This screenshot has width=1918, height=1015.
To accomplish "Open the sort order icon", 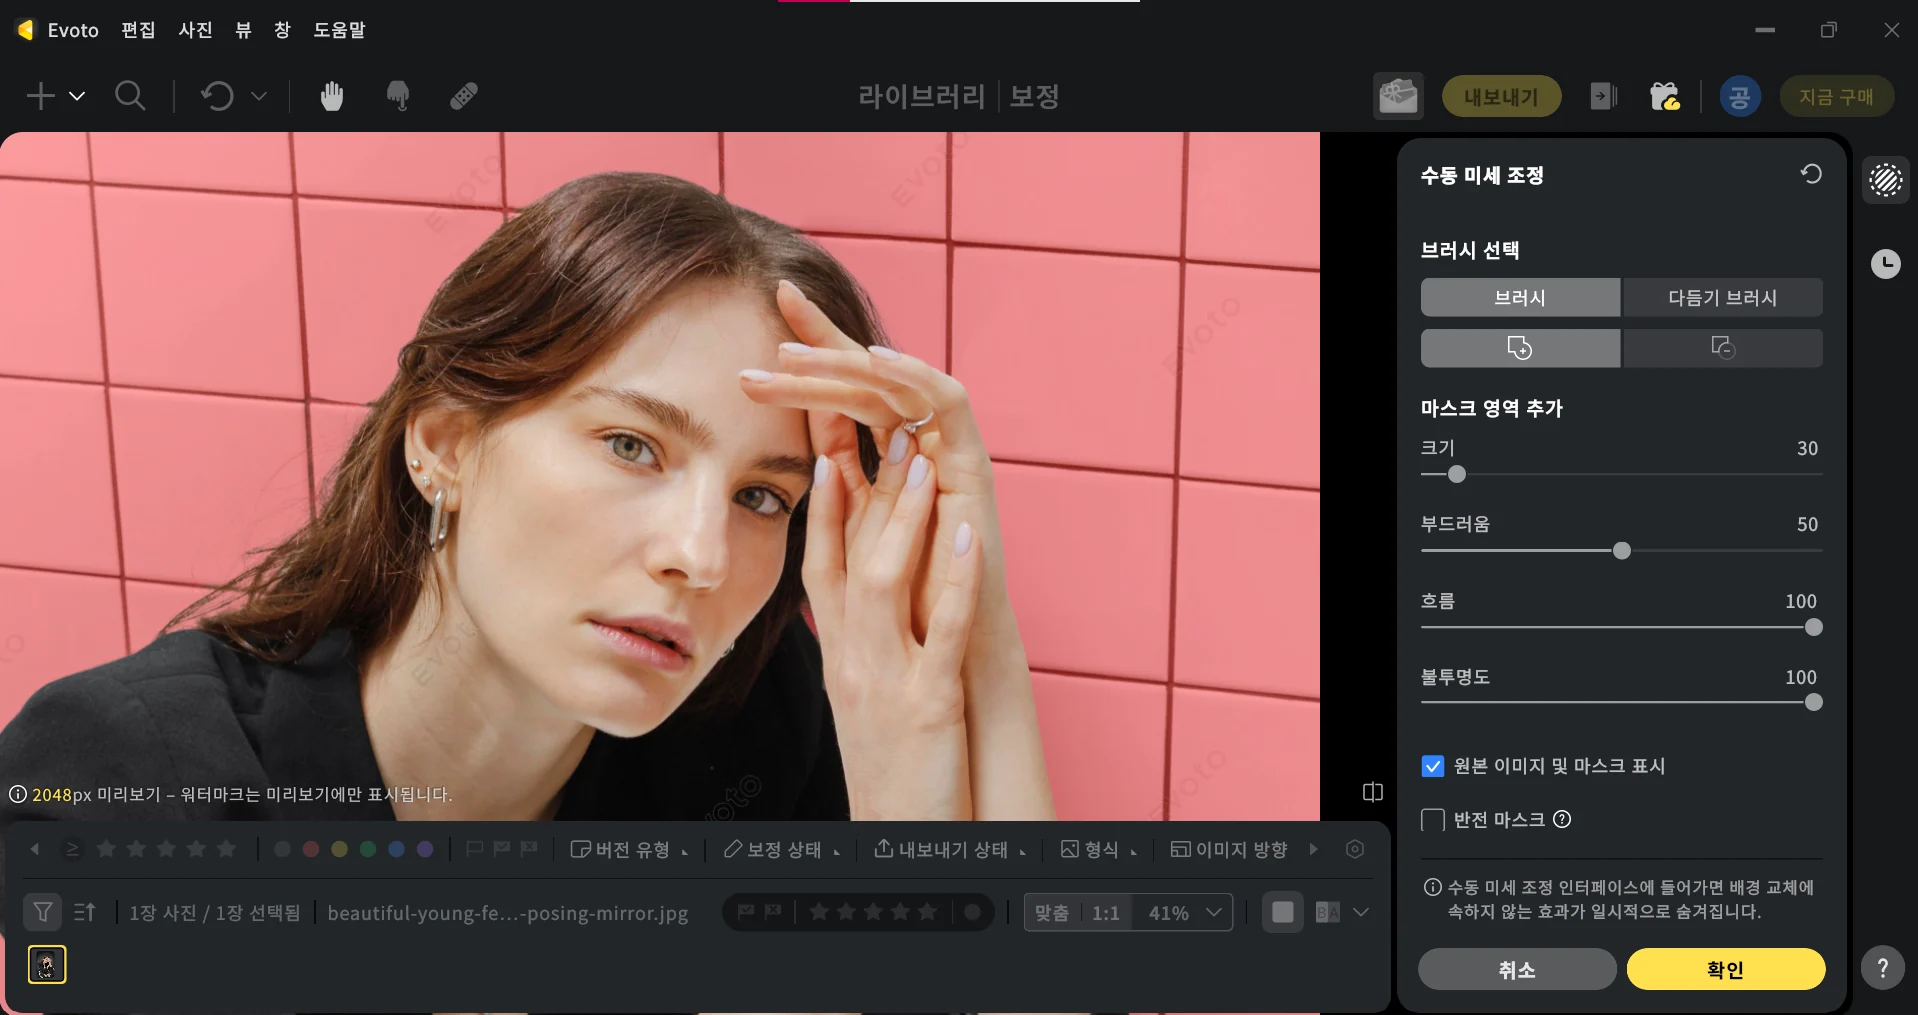I will (85, 912).
